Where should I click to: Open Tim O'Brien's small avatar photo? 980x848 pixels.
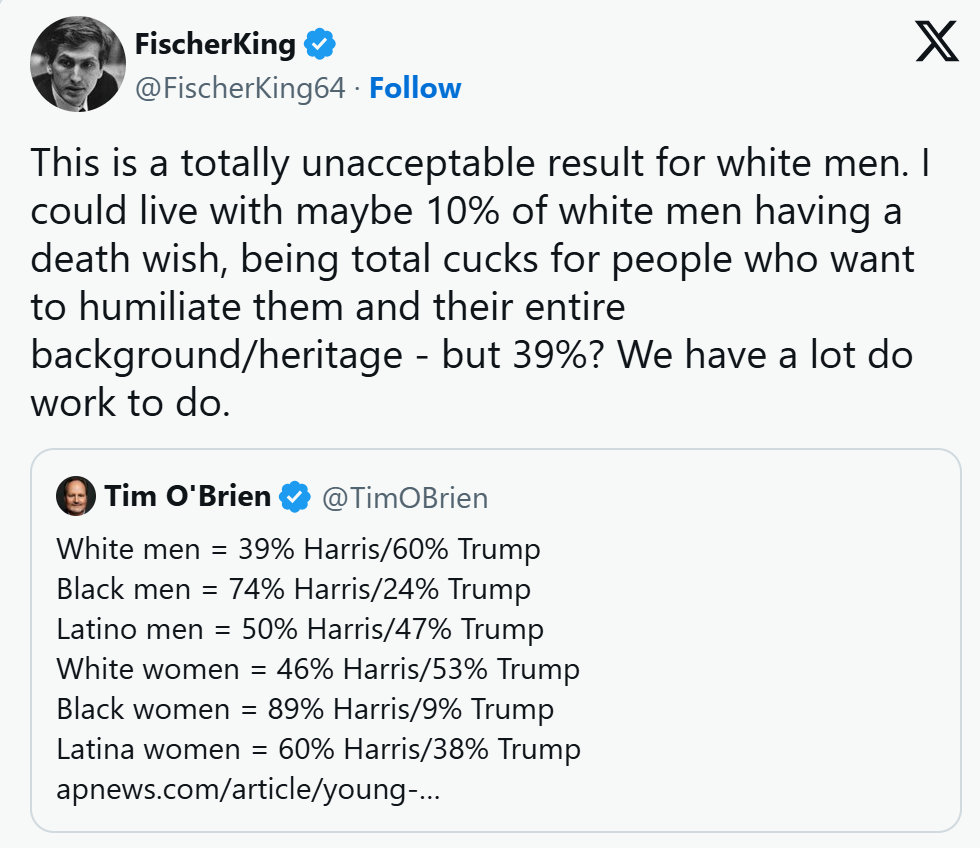(76, 496)
